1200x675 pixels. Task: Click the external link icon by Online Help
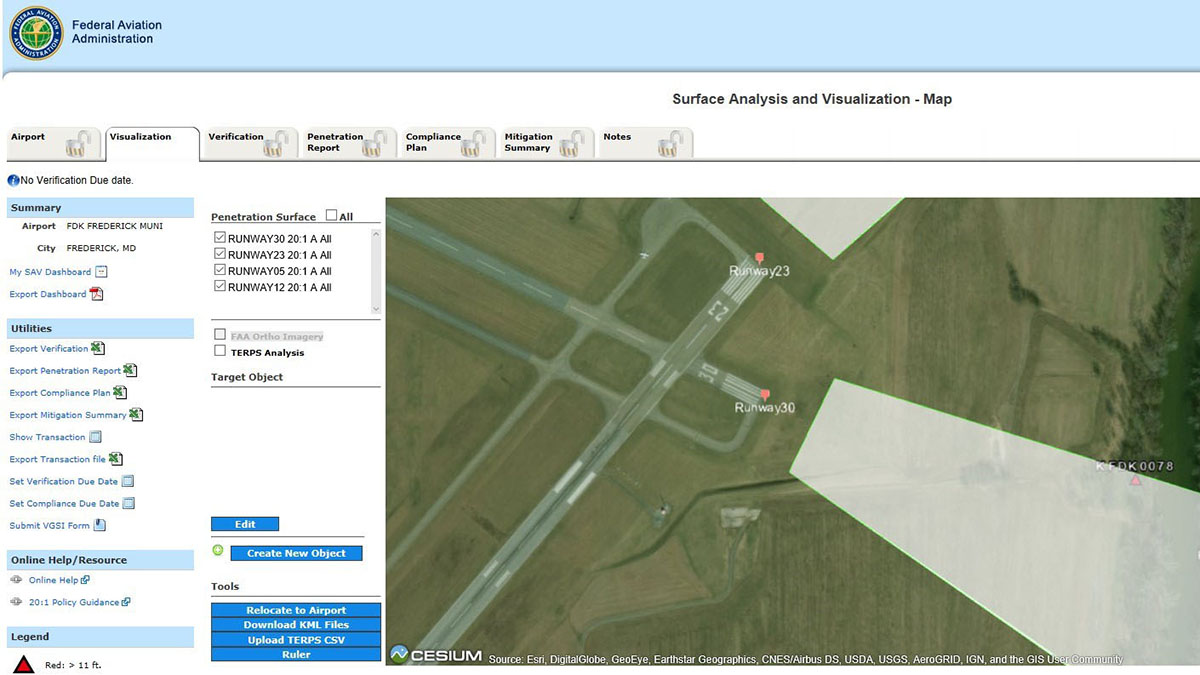click(x=83, y=580)
